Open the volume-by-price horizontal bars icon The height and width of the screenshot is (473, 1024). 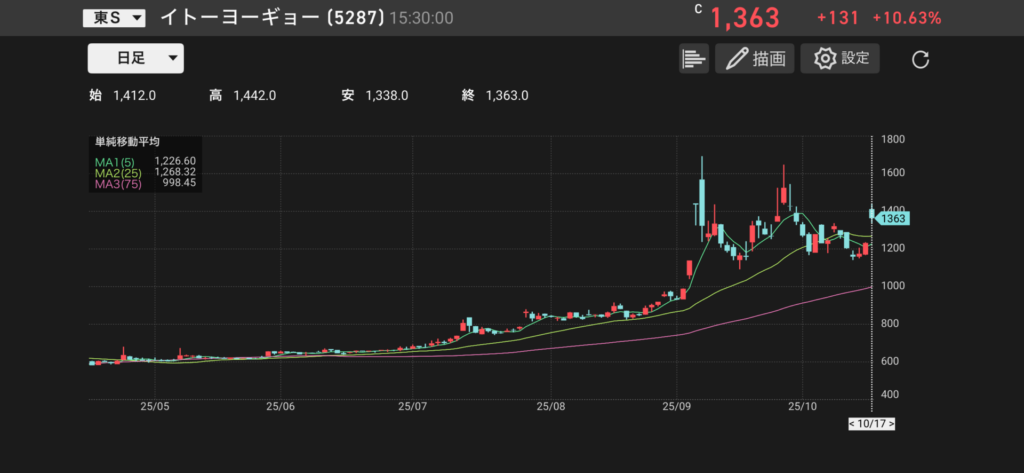point(693,59)
